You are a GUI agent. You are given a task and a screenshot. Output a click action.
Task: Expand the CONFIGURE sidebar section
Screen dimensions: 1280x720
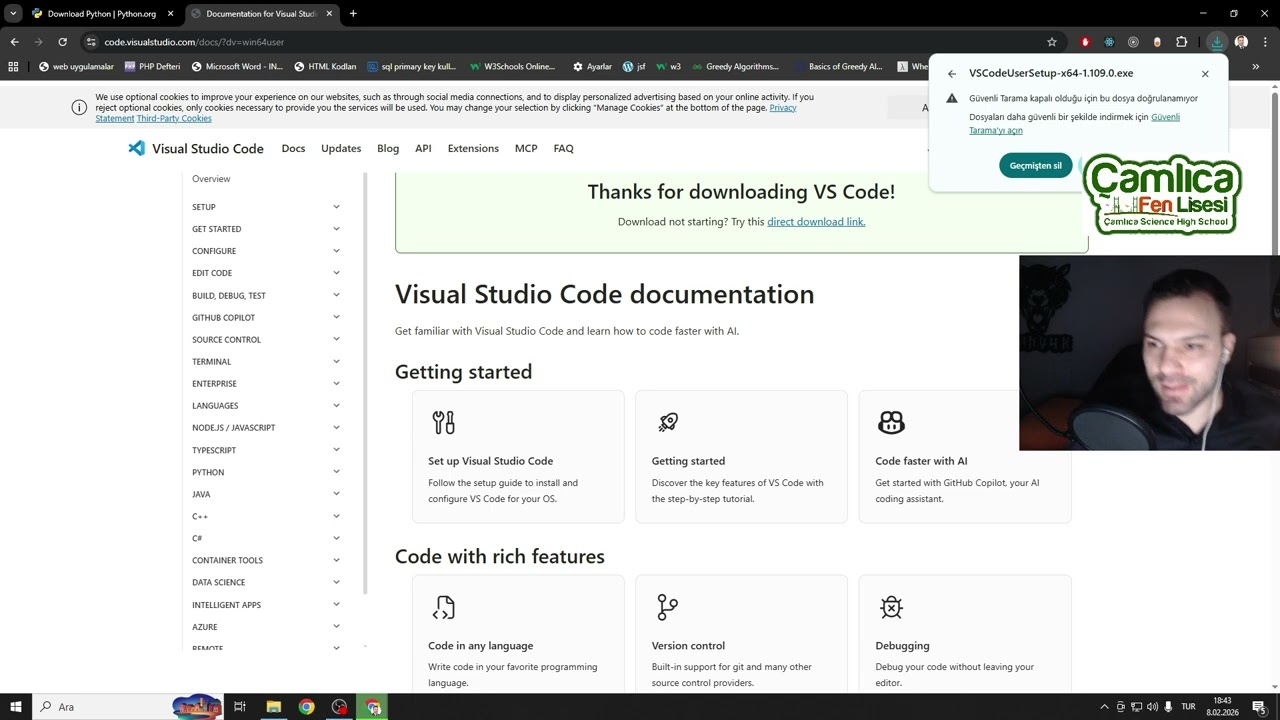coord(266,251)
